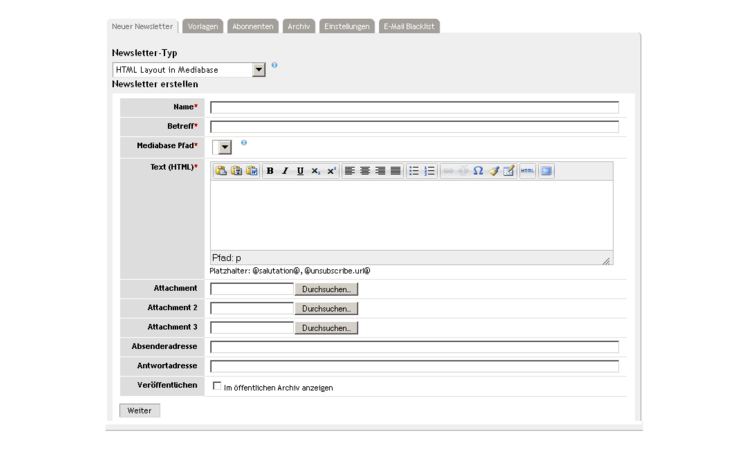Click the editor resize handle corner
The image size is (750, 450).
click(607, 261)
